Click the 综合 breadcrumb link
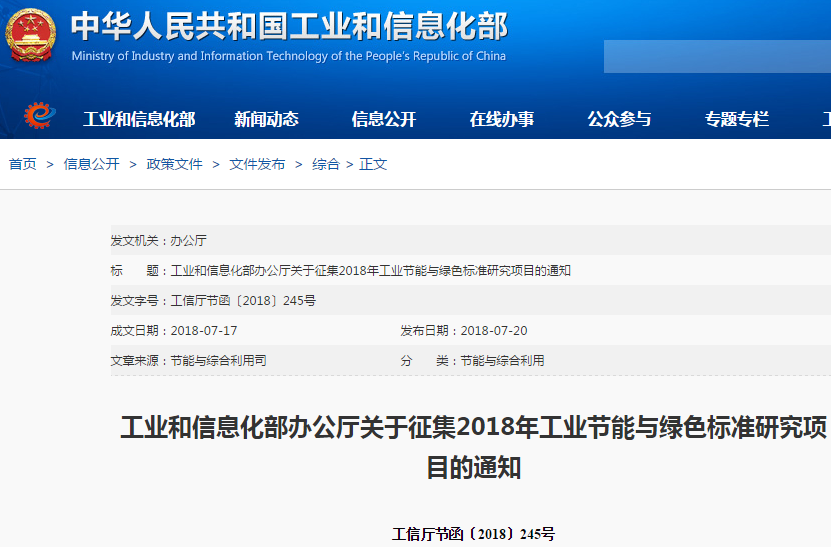This screenshot has width=831, height=547. pos(325,164)
